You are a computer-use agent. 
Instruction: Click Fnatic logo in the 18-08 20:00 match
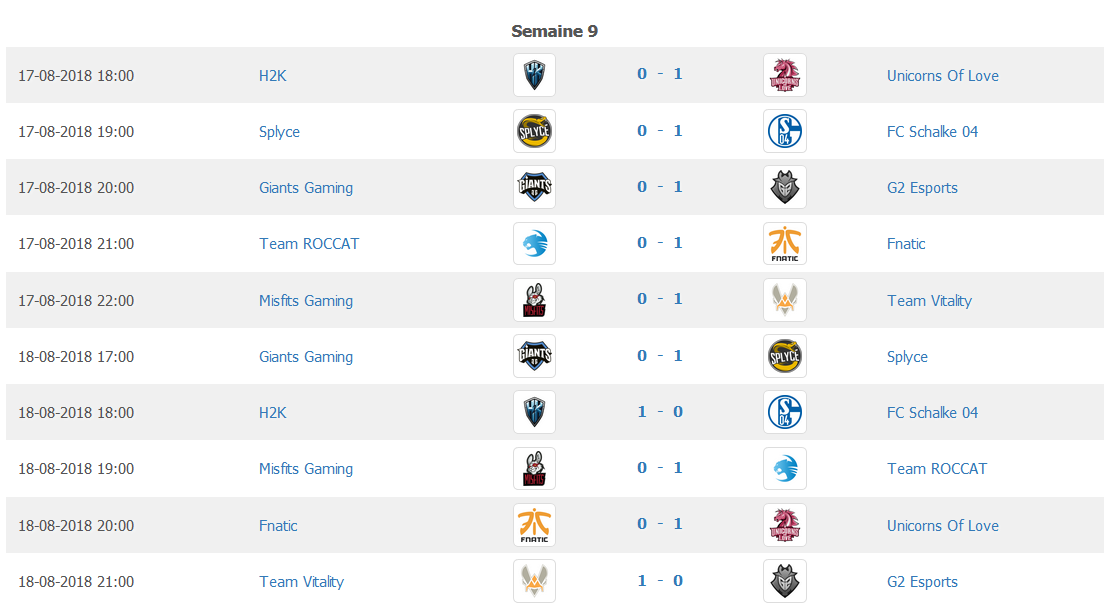click(534, 525)
